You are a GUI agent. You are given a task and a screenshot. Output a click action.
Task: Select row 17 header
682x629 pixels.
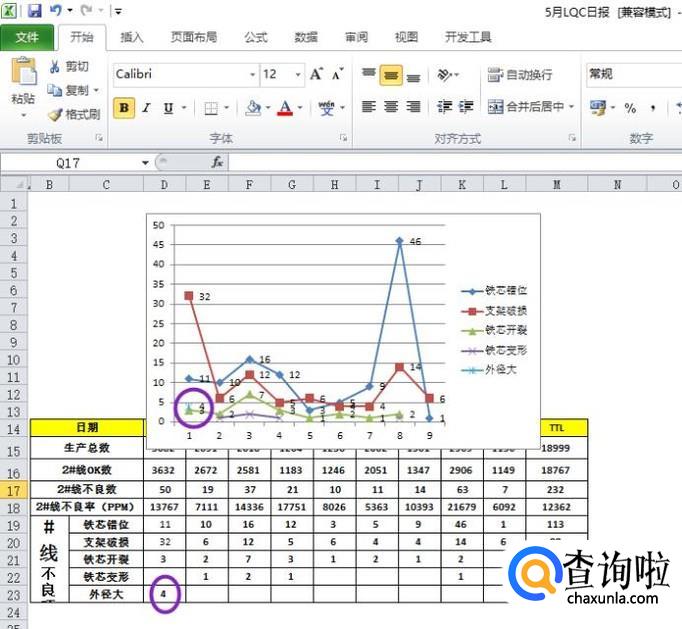pyautogui.click(x=13, y=491)
